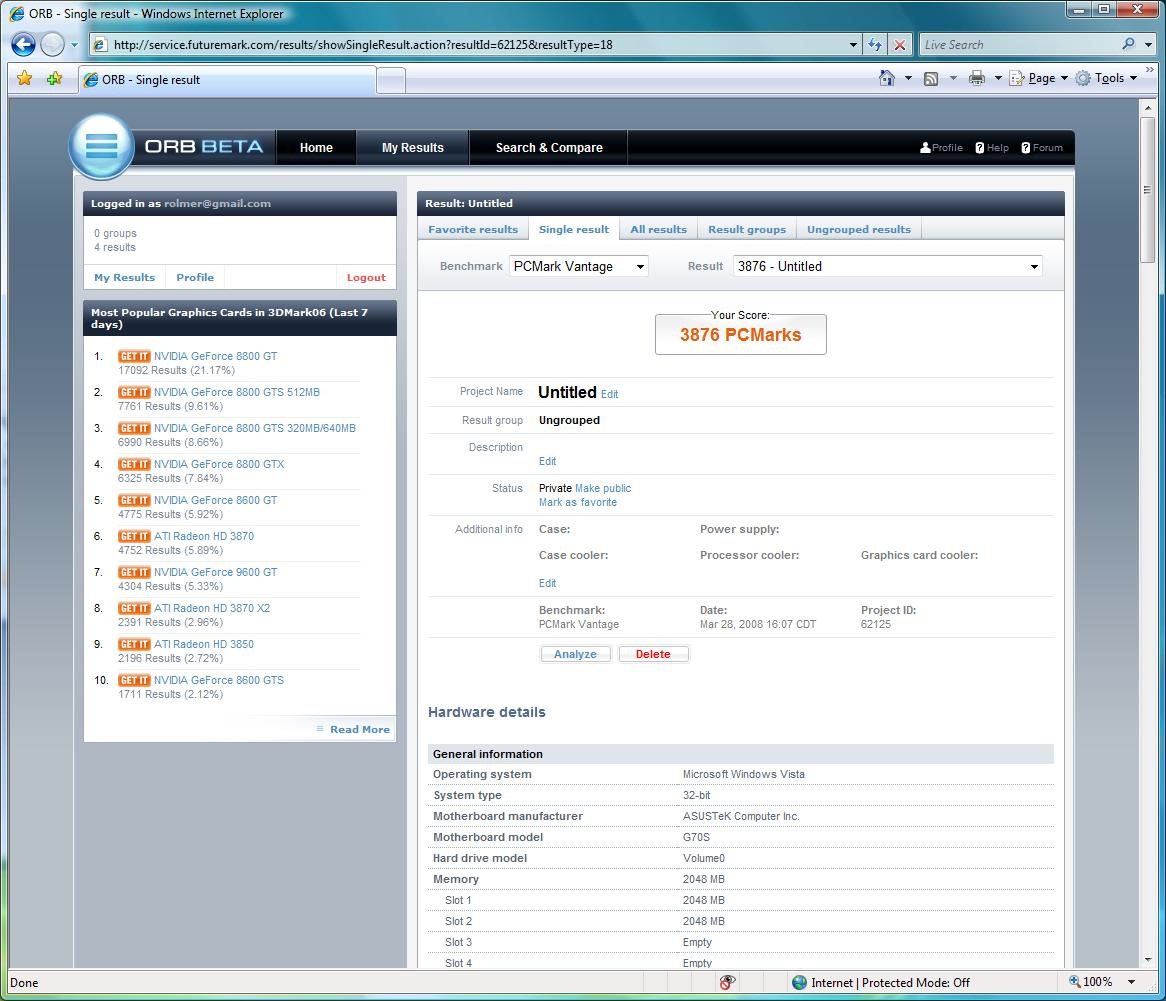Click the ORB BETA logo
1166x1001 pixels.
coord(170,147)
